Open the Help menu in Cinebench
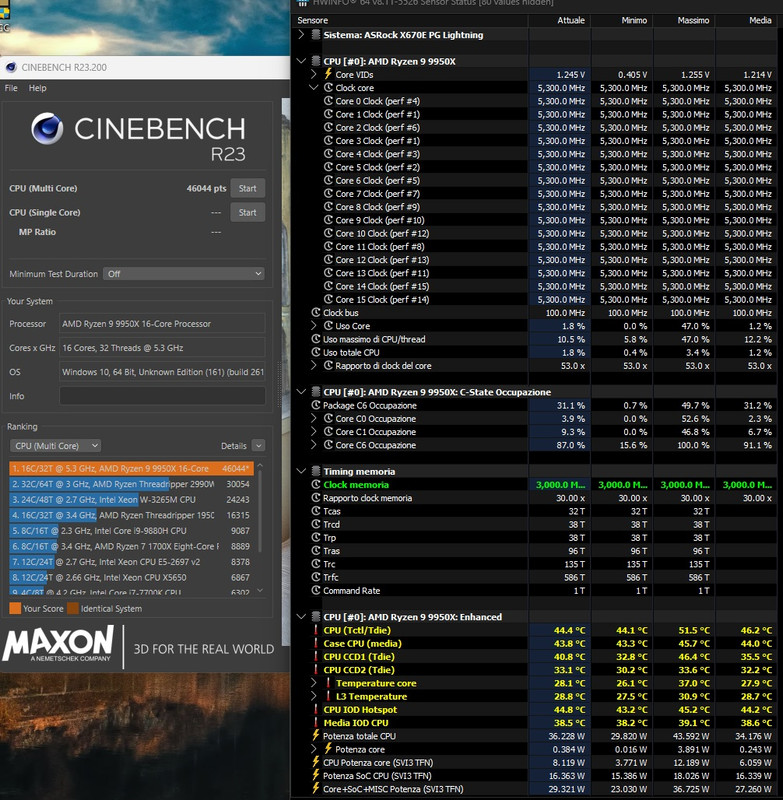Viewport: 783px width, 800px height. (37, 88)
